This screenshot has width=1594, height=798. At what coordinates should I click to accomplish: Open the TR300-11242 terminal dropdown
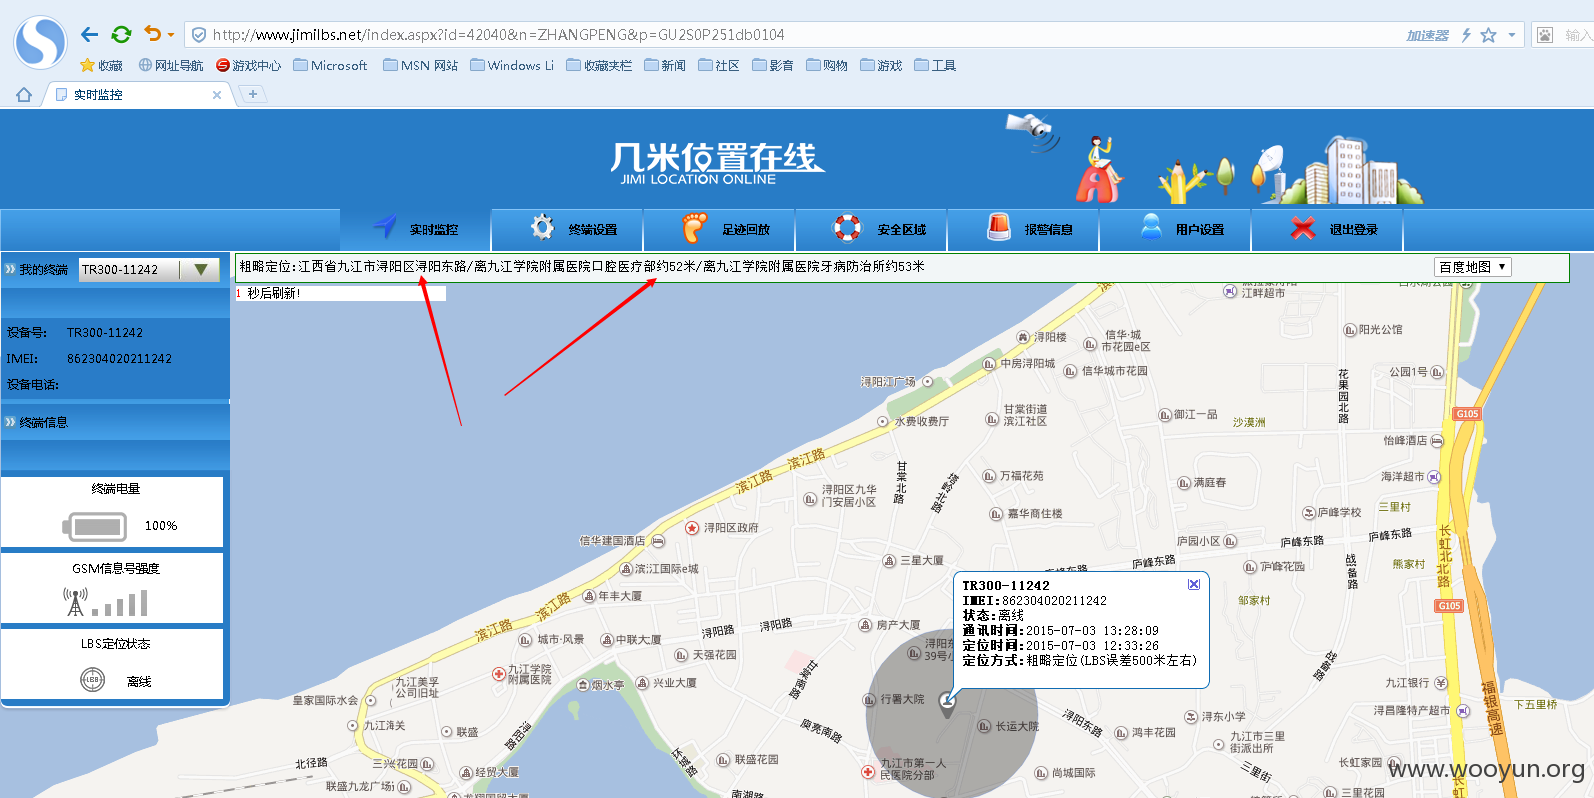point(149,269)
